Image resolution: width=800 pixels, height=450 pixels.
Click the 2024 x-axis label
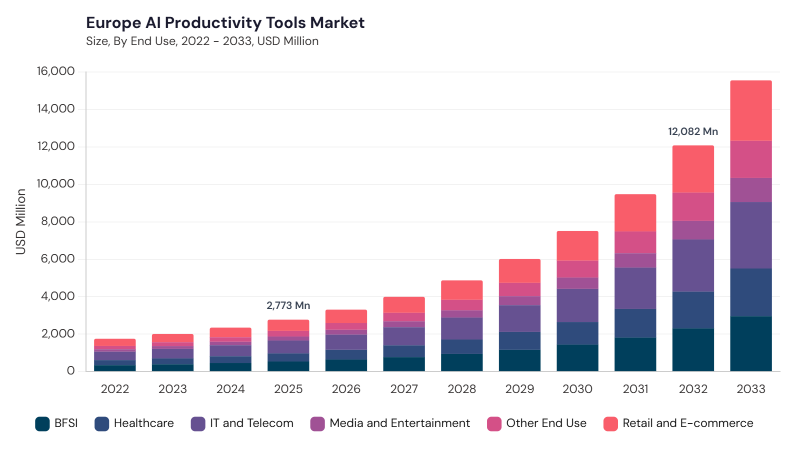pos(231,389)
